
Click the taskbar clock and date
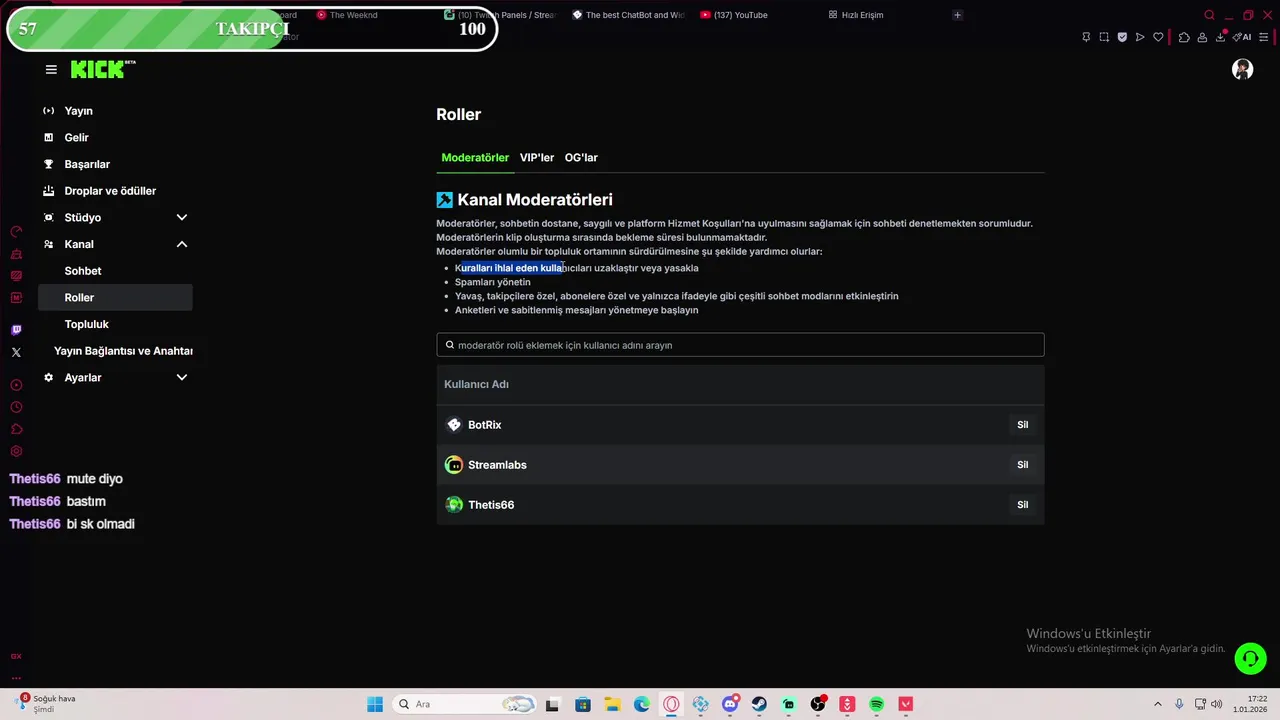tap(1250, 704)
